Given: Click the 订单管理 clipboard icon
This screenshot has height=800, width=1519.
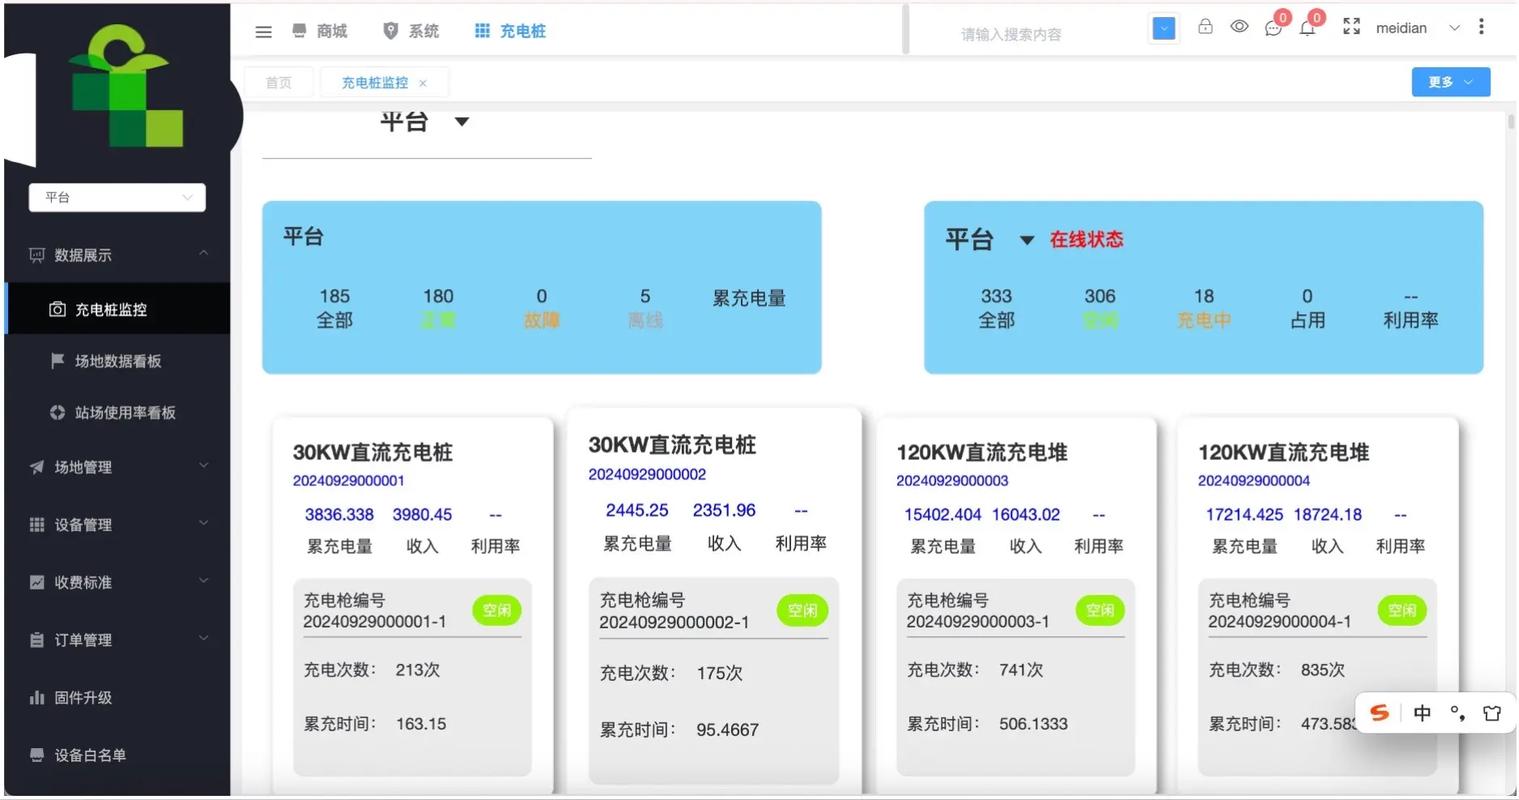Looking at the screenshot, I should [x=37, y=640].
